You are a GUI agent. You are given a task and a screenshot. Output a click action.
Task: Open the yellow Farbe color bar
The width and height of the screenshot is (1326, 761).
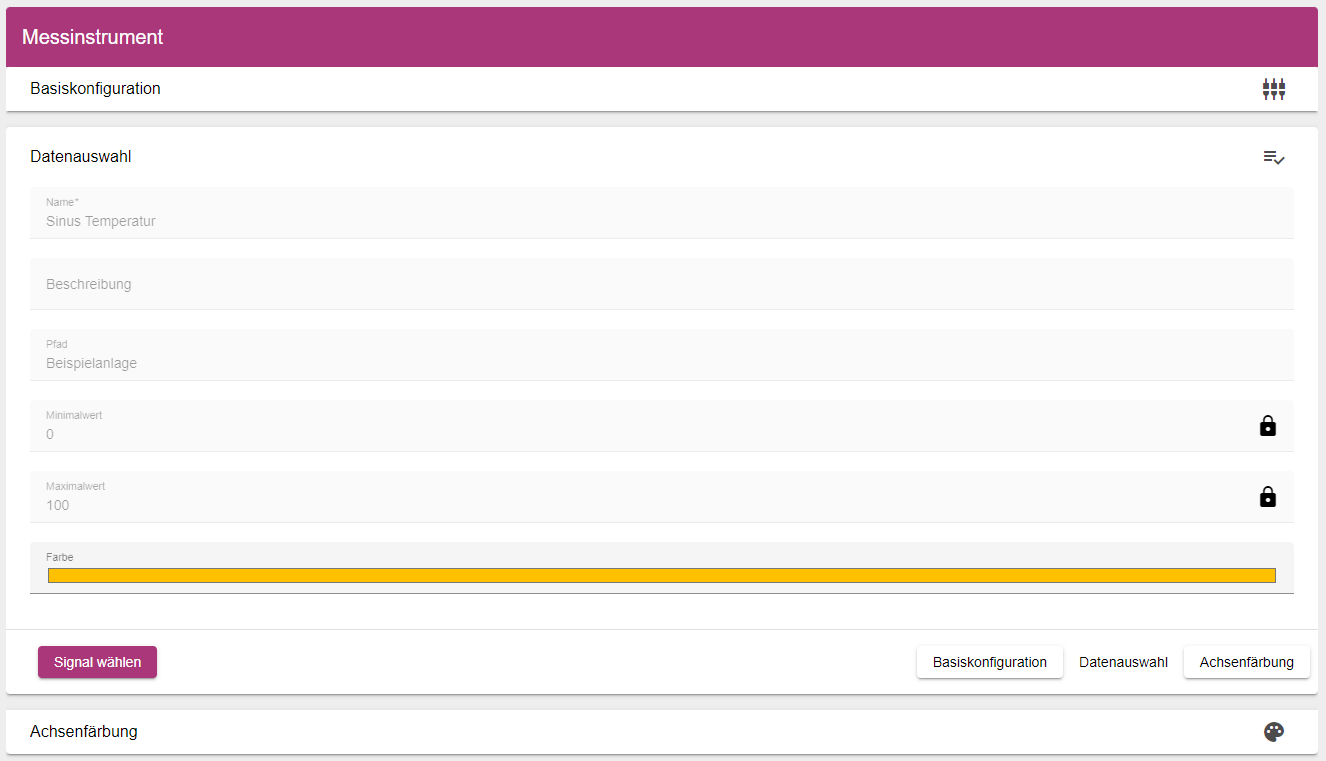tap(661, 575)
